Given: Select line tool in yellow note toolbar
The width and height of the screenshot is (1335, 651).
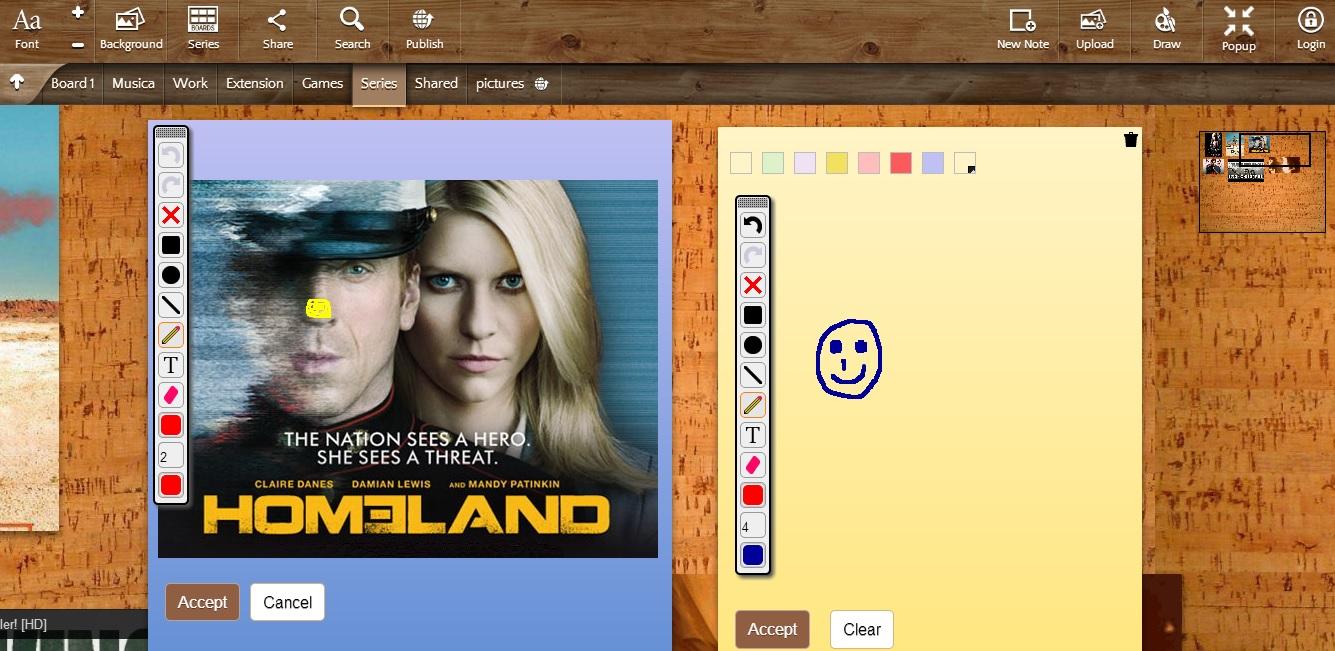Looking at the screenshot, I should [753, 375].
